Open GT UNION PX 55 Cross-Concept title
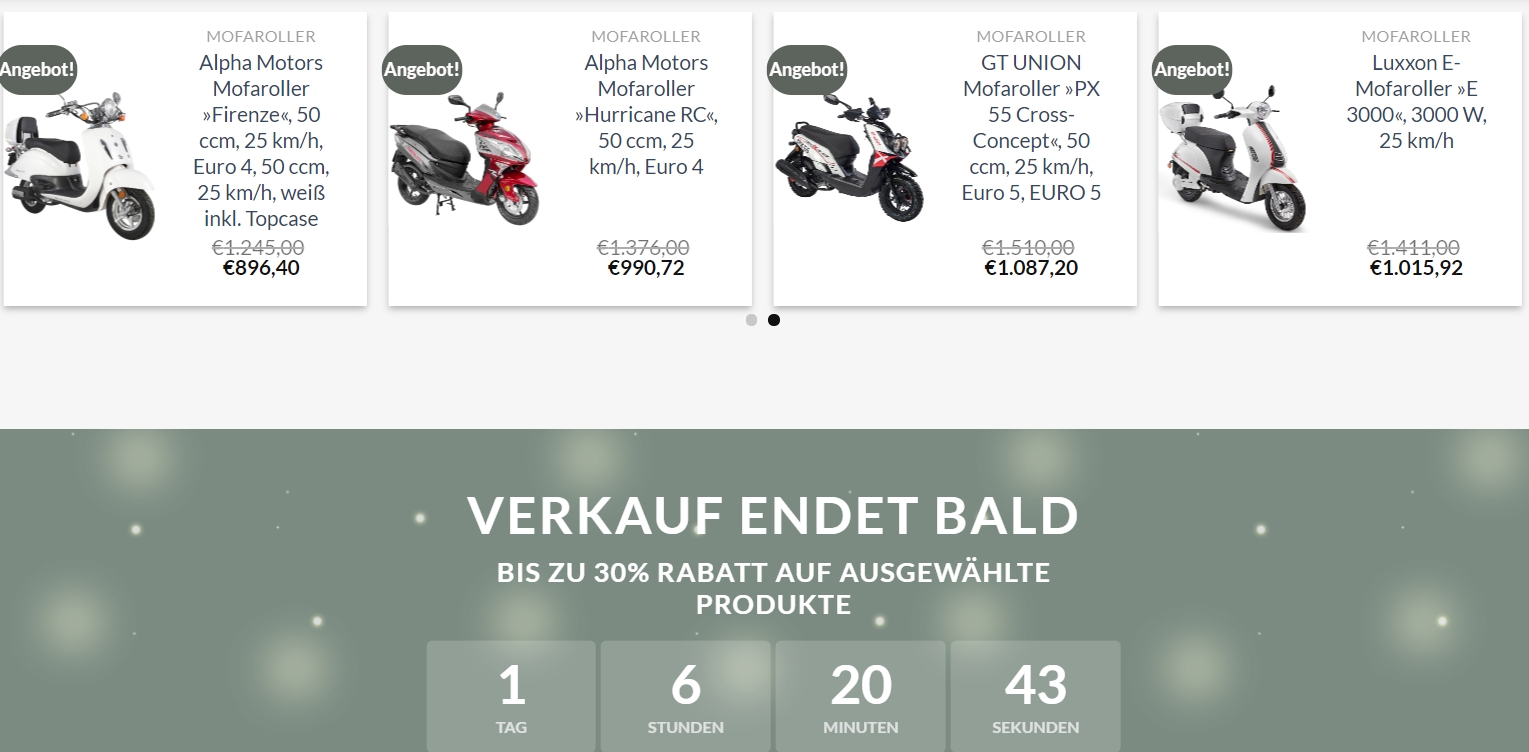1529x752 pixels. pos(1031,128)
